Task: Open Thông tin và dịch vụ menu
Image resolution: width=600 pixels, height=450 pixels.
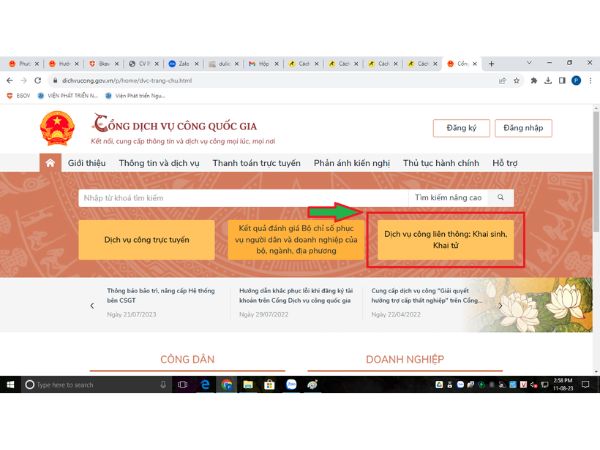Action: tap(159, 163)
